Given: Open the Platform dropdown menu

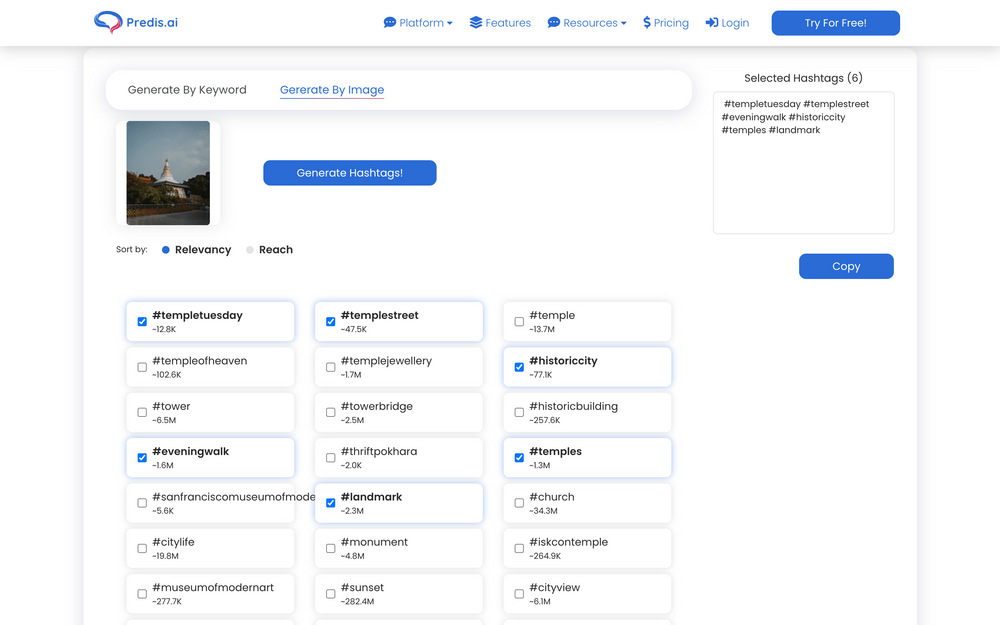Looking at the screenshot, I should pyautogui.click(x=422, y=22).
